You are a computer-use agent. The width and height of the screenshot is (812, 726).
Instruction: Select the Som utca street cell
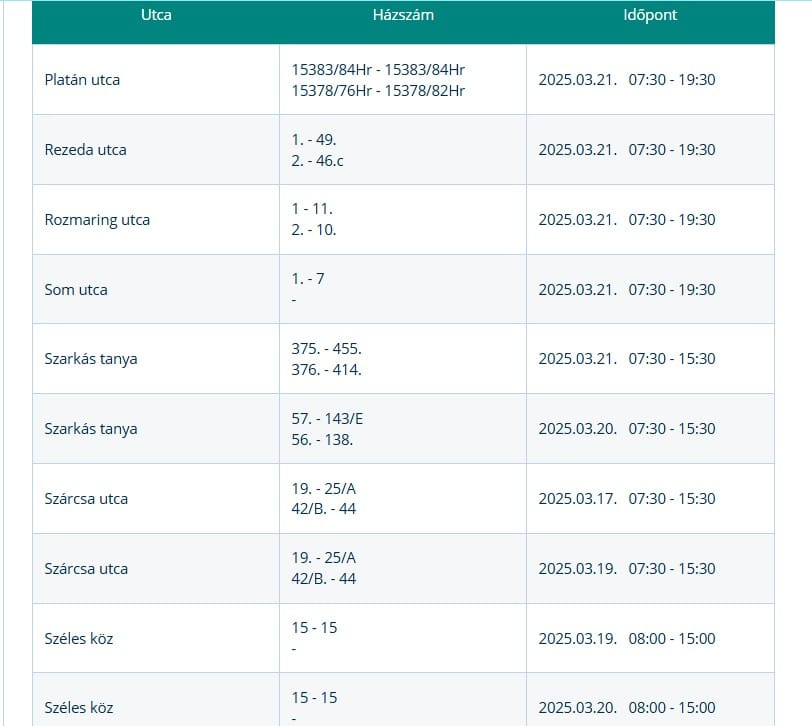click(76, 290)
